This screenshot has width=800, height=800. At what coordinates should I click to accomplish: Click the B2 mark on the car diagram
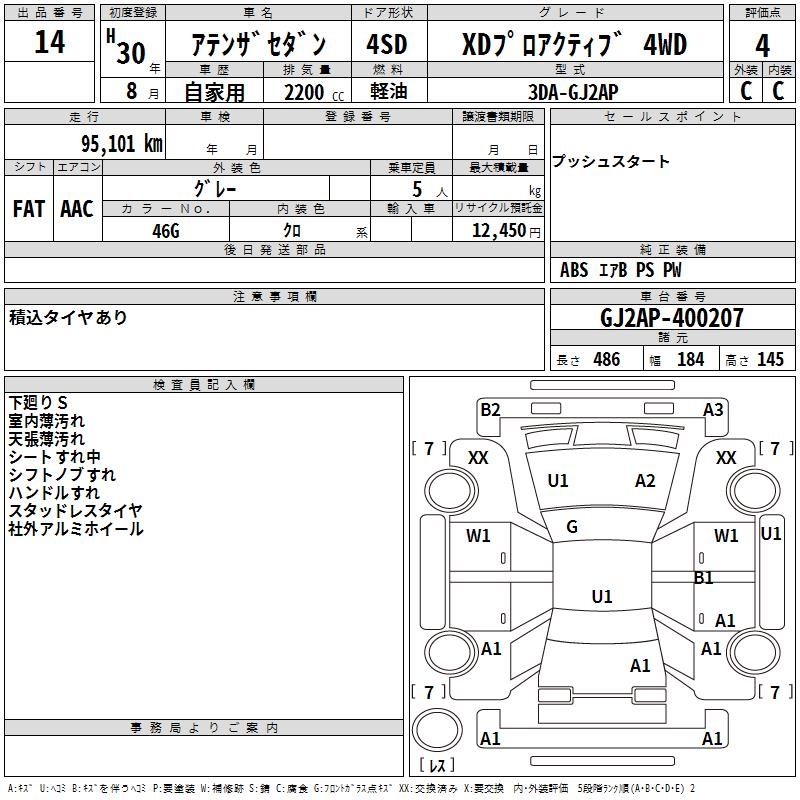(490, 410)
